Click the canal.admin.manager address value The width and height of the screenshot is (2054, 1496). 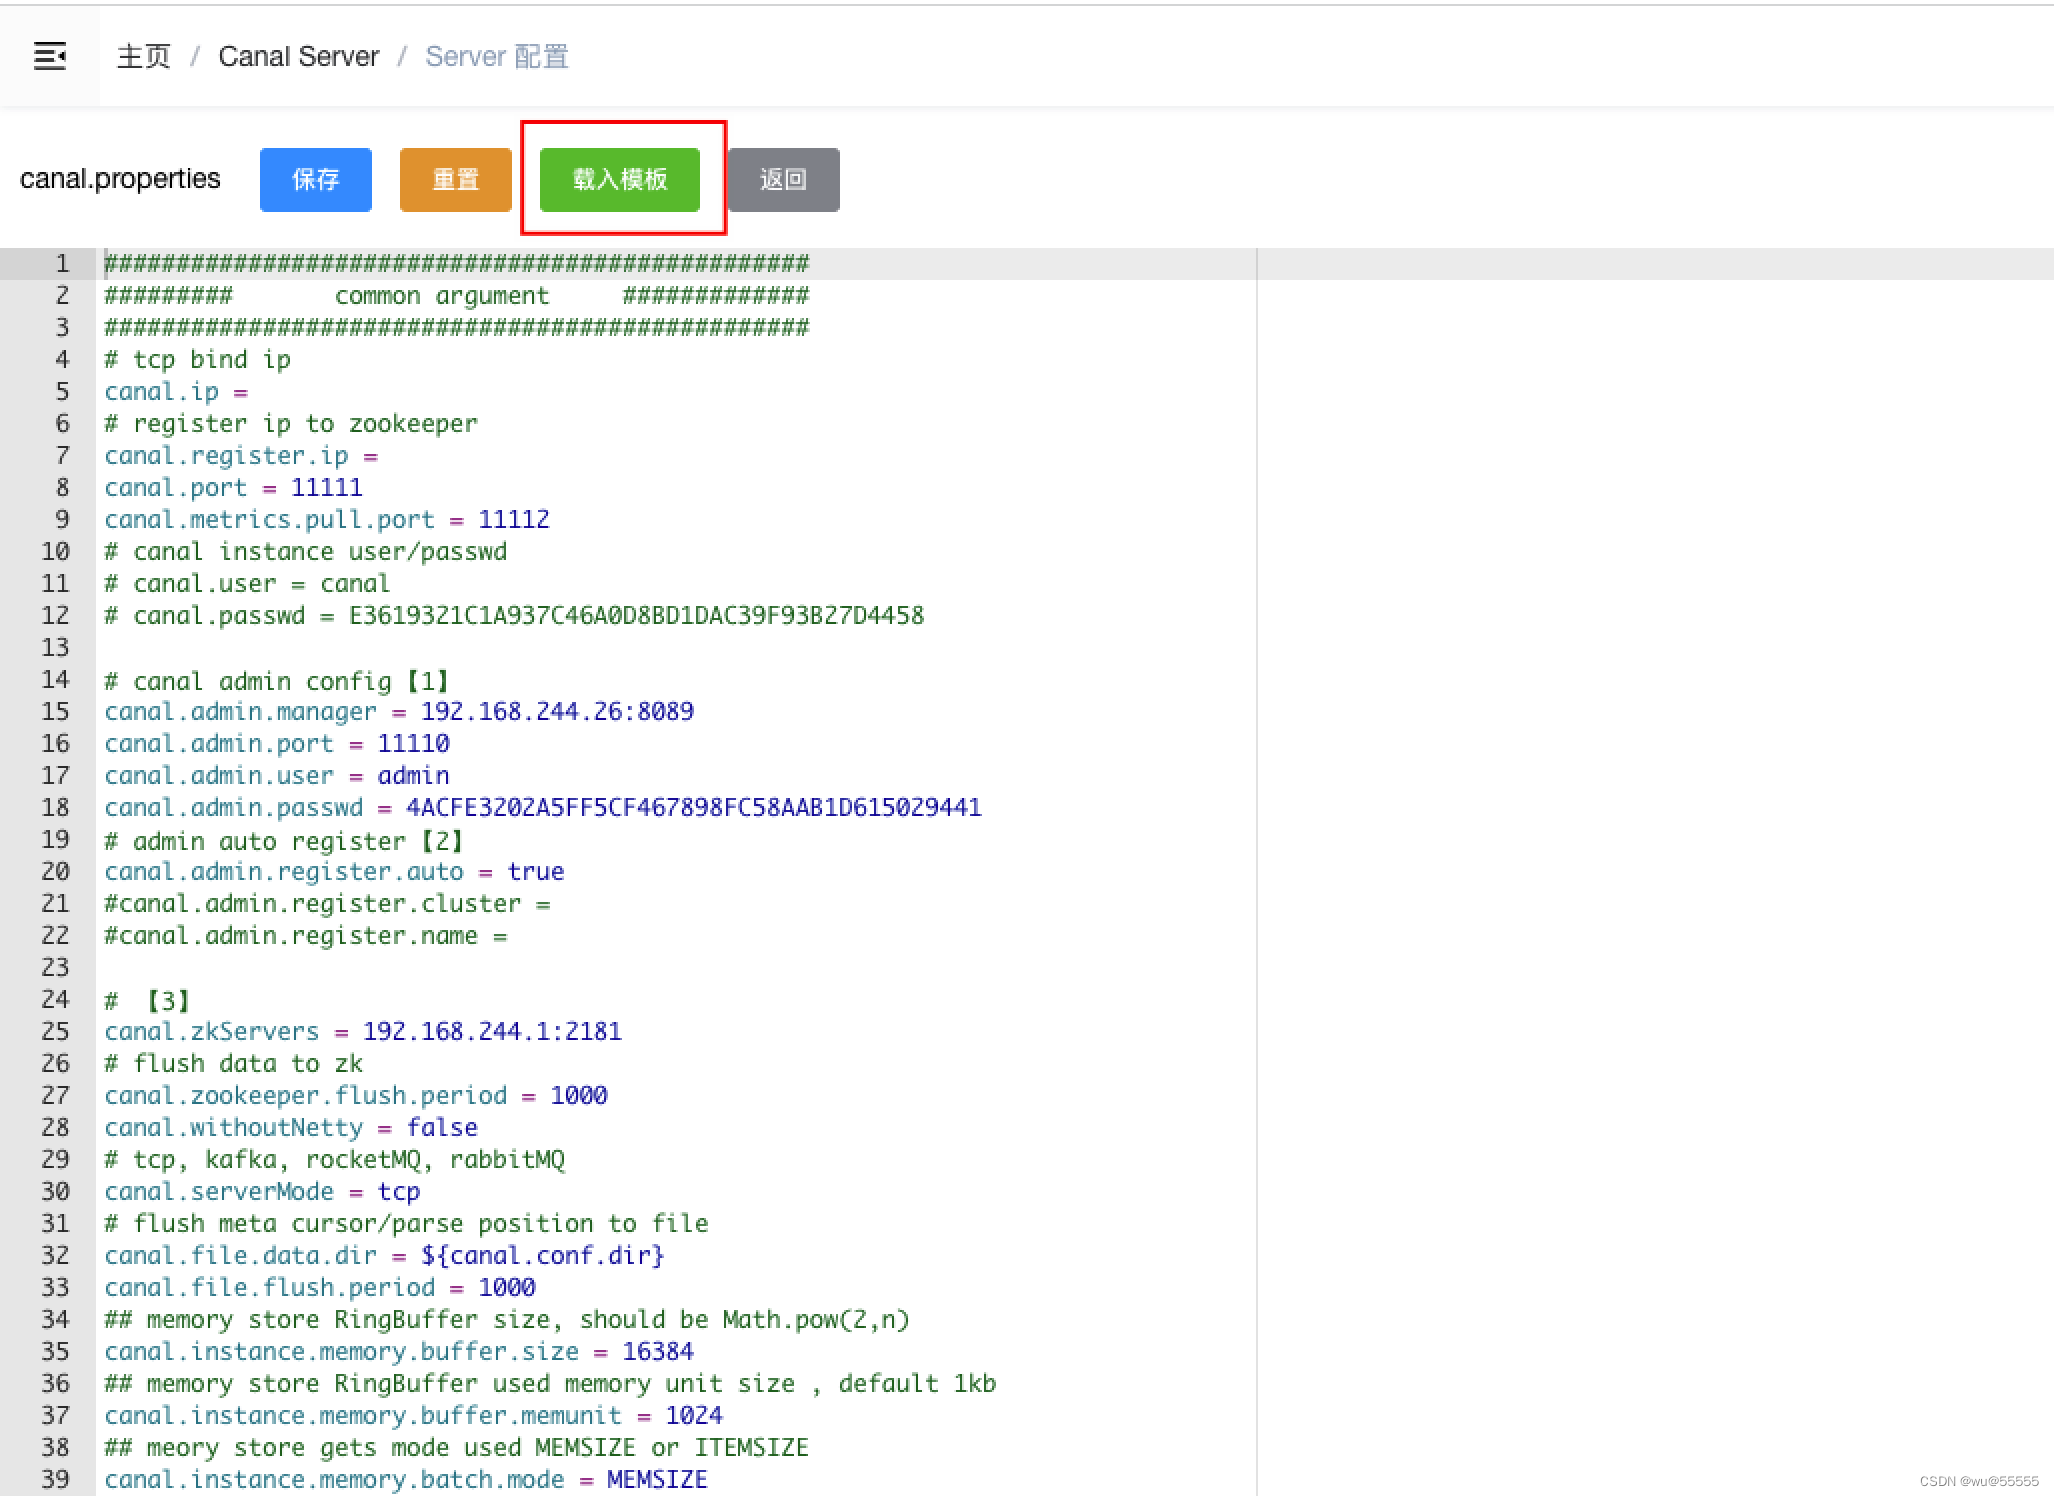coord(557,712)
